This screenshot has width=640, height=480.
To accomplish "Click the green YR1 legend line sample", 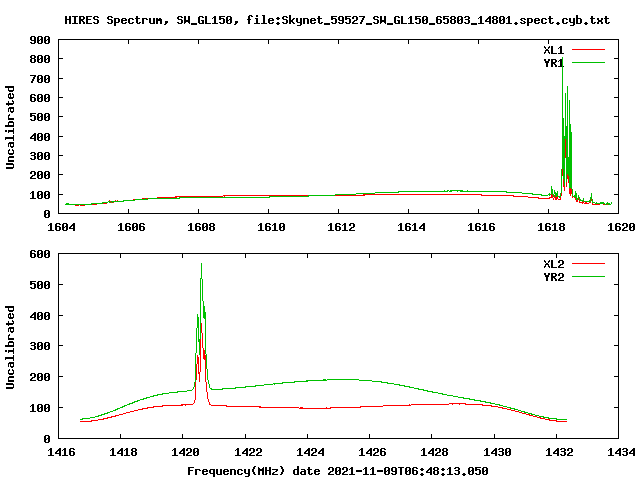I will (588, 63).
